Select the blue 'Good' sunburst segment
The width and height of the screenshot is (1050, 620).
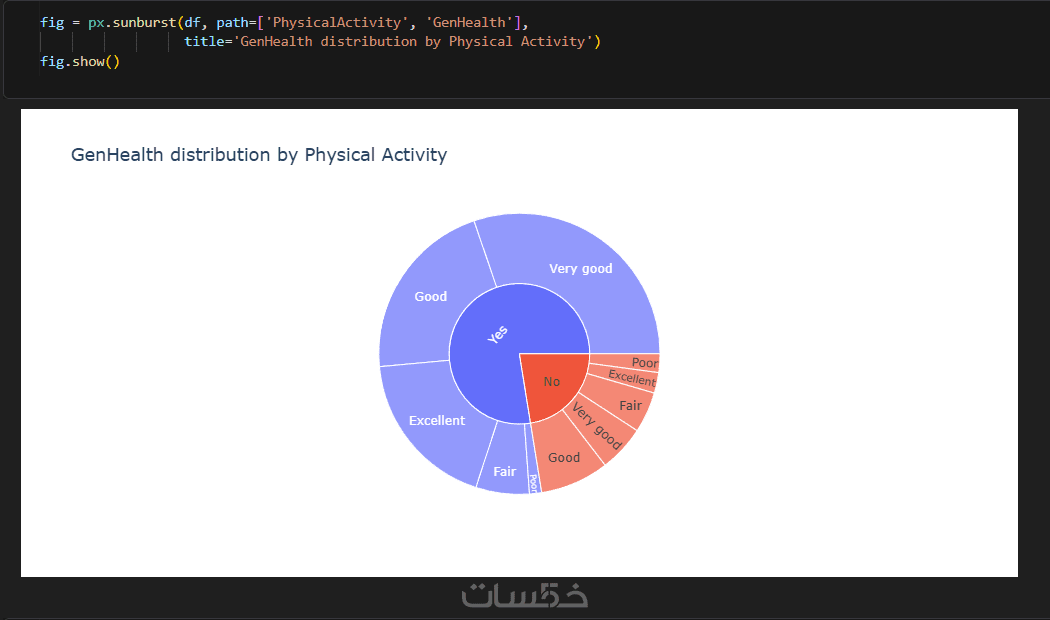coord(431,297)
